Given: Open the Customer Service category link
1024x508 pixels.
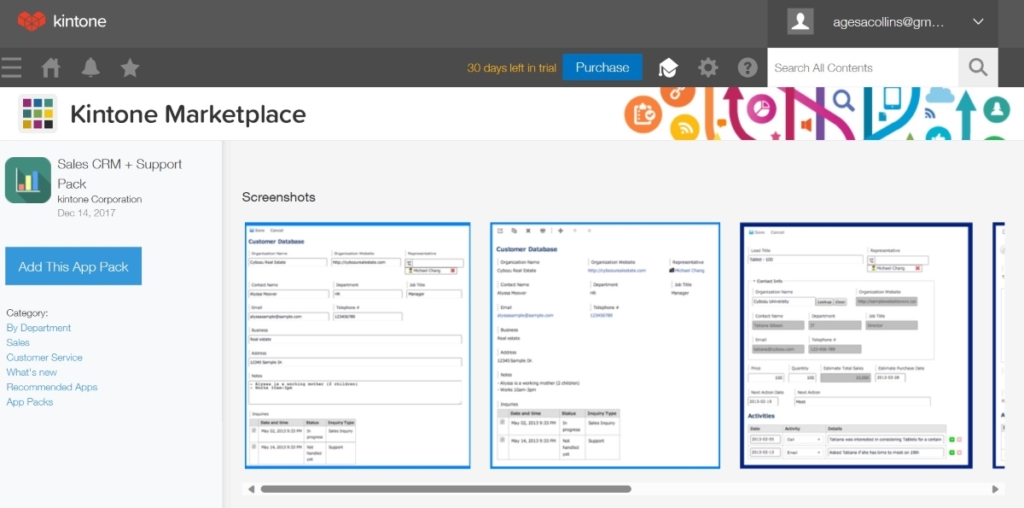Looking at the screenshot, I should point(44,357).
